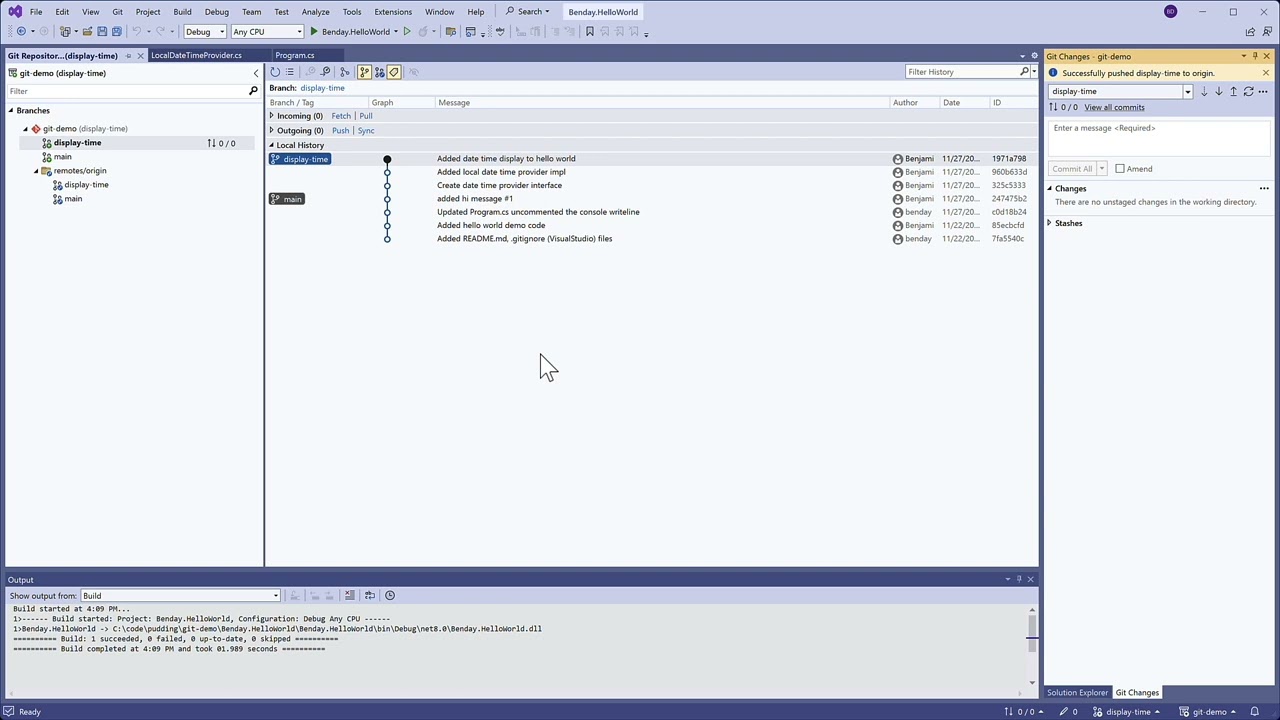
Task: Click the search icon in branches Filter box
Action: [x=253, y=91]
